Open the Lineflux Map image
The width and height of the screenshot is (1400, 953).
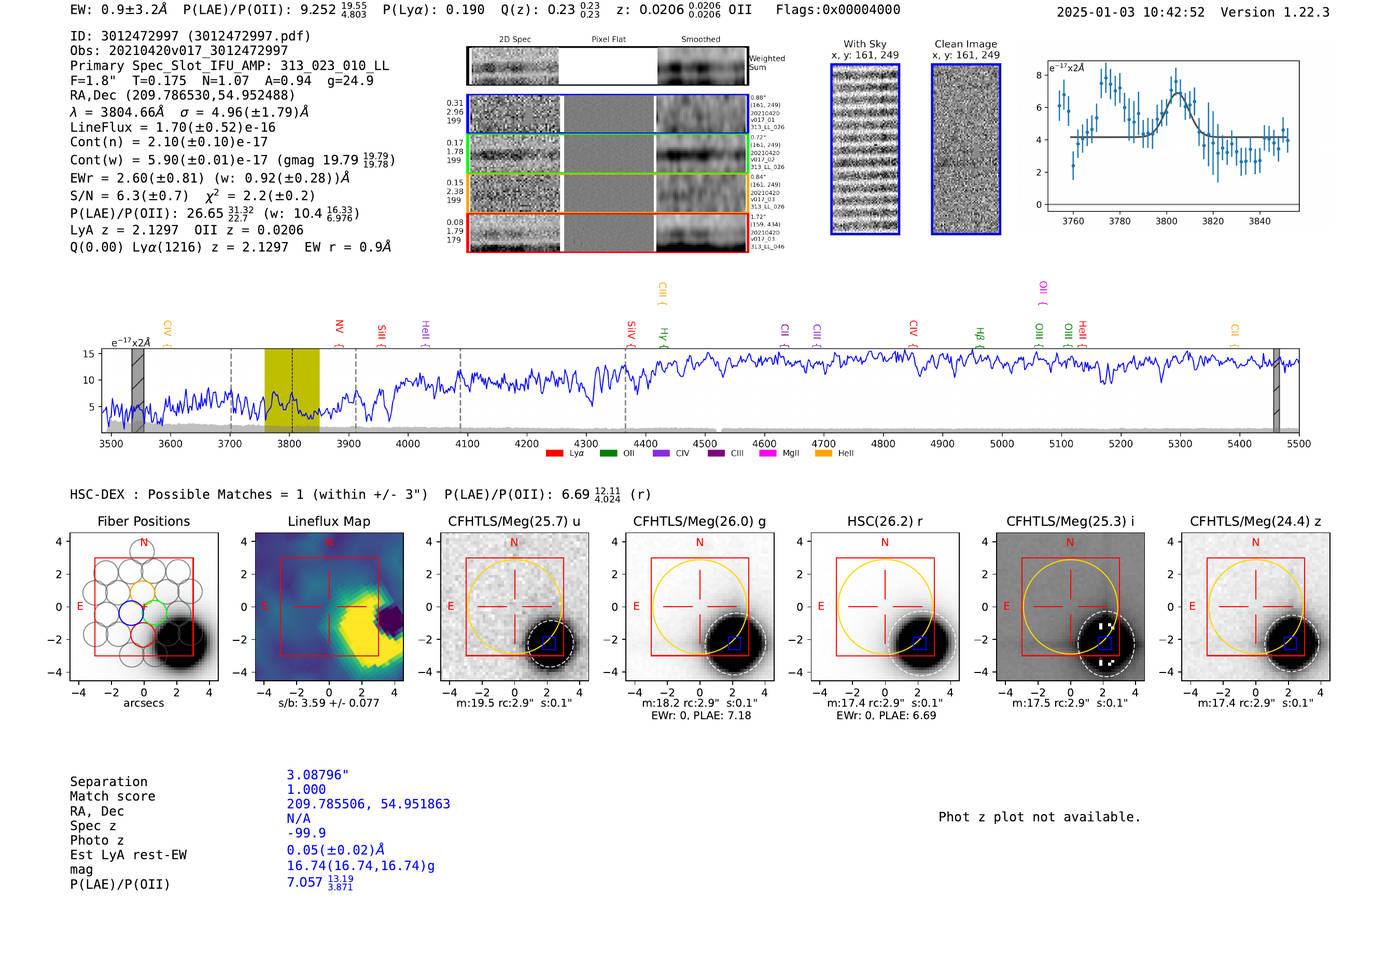[329, 607]
